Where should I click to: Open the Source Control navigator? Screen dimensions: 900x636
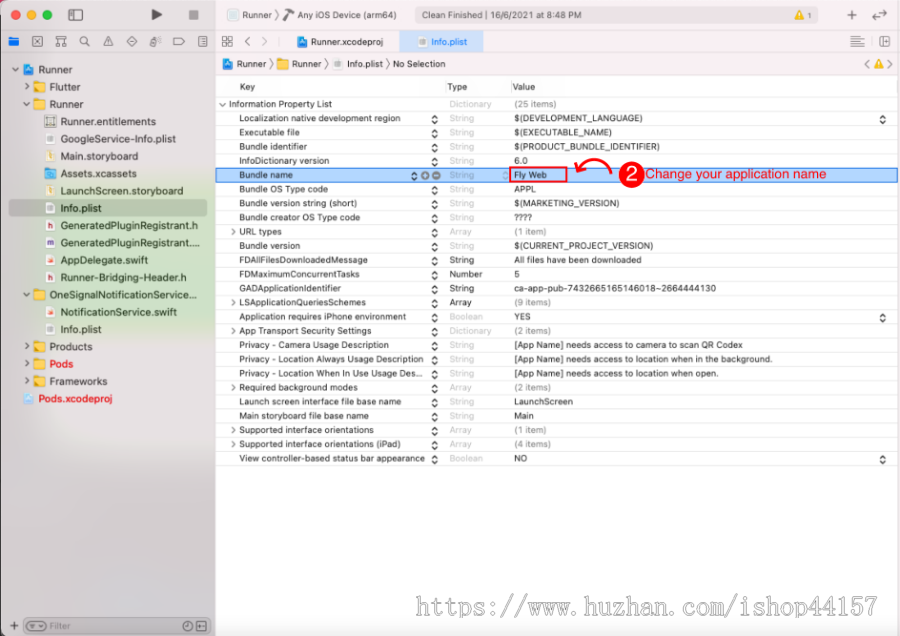click(37, 41)
